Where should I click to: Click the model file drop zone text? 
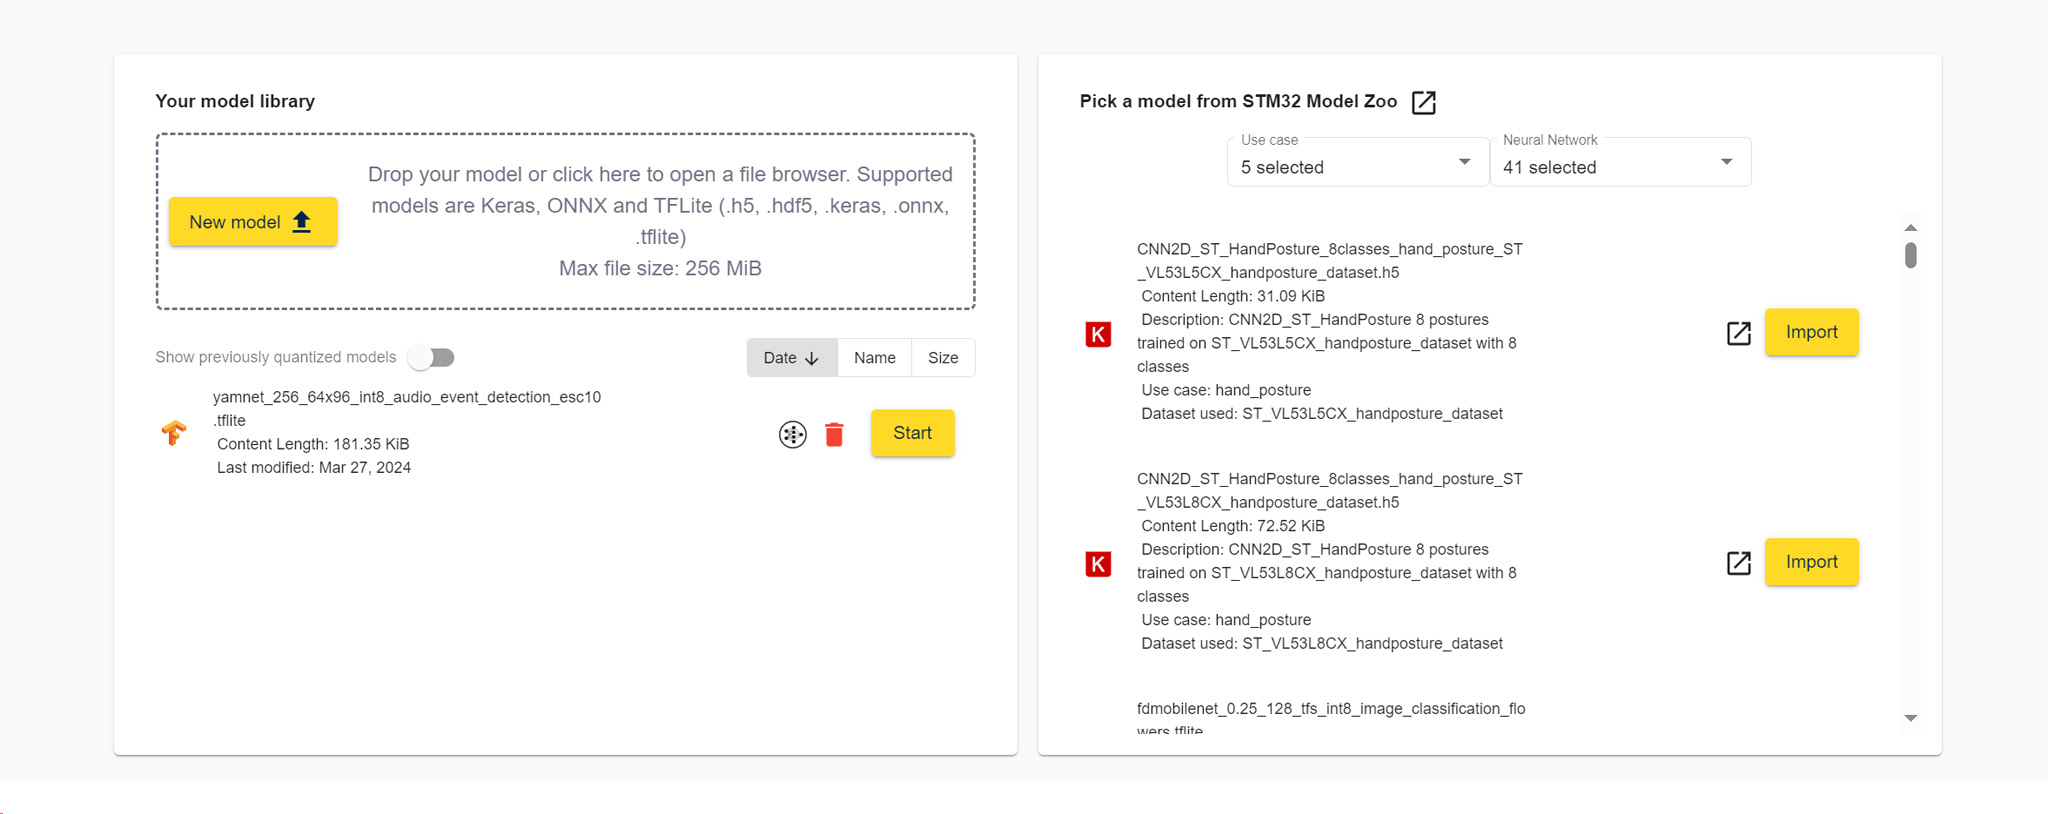coord(660,221)
